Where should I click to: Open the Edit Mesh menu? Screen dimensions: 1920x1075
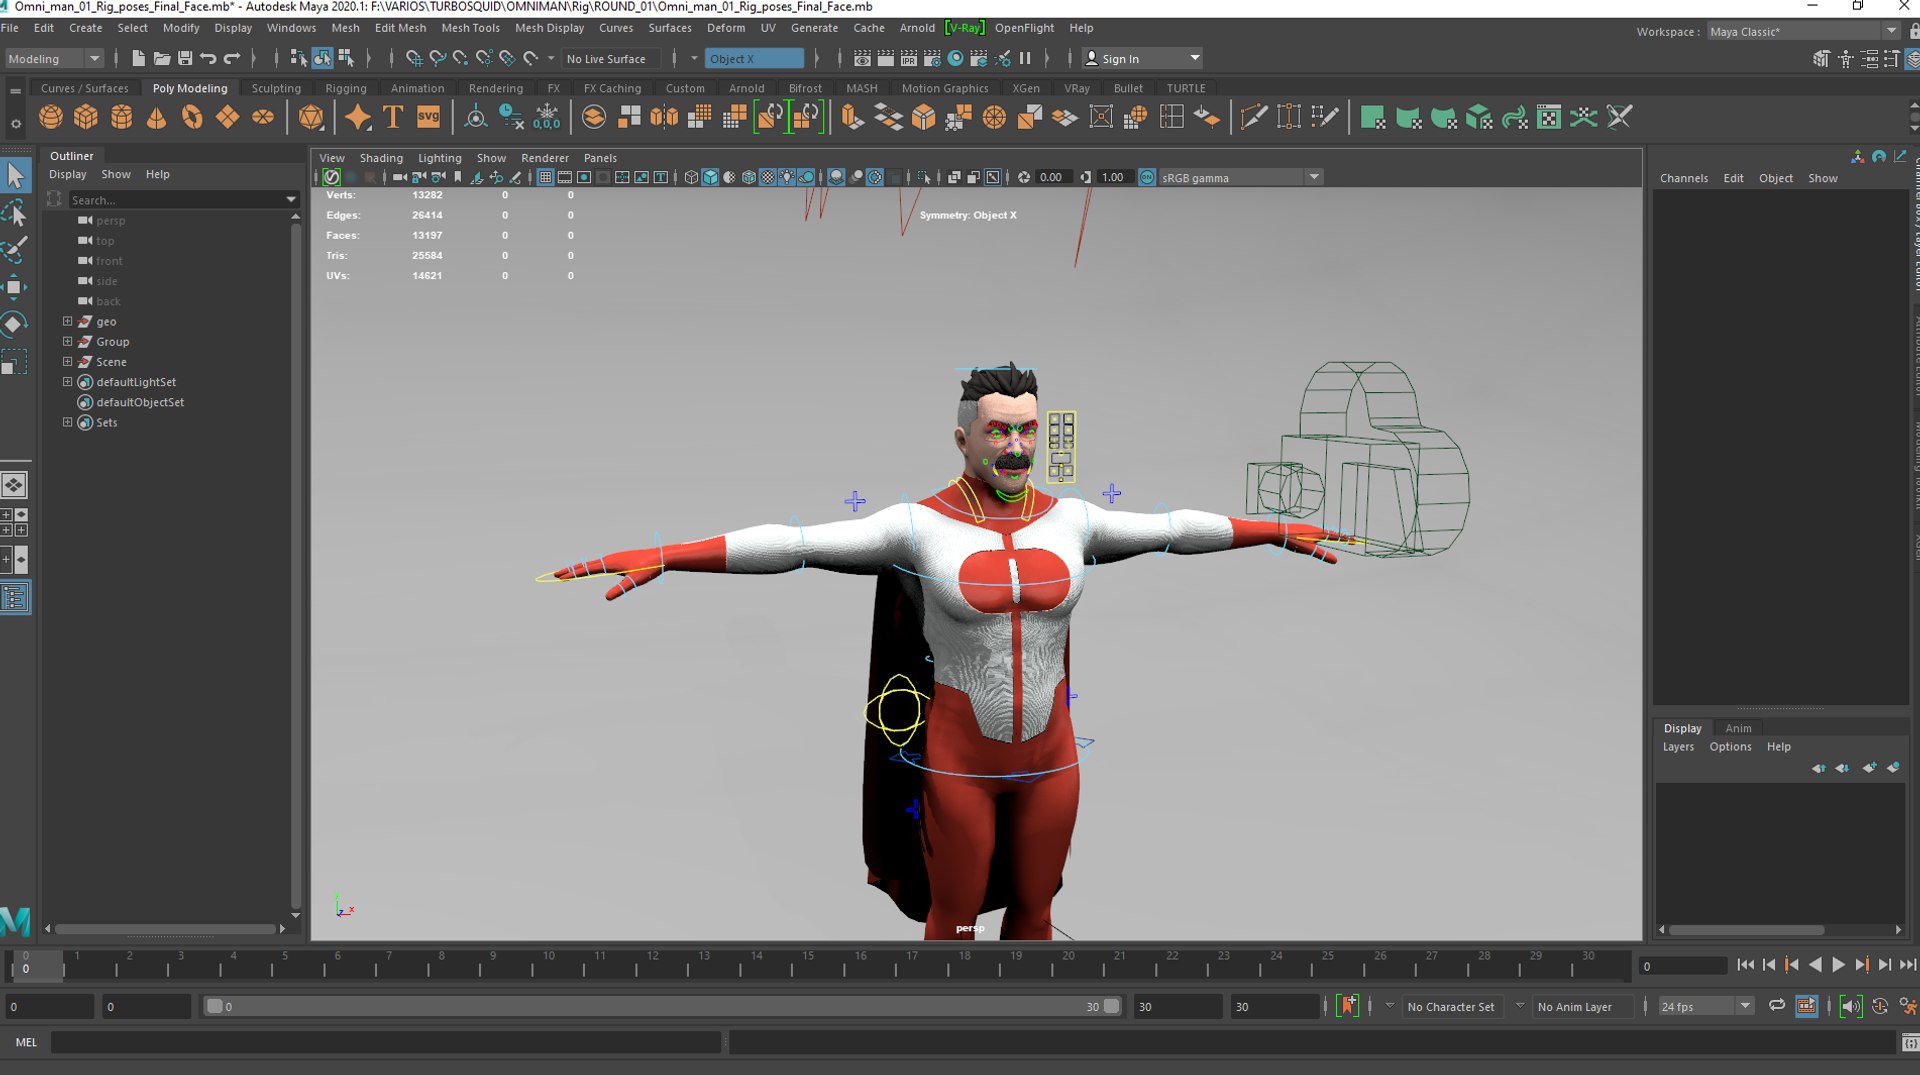400,28
